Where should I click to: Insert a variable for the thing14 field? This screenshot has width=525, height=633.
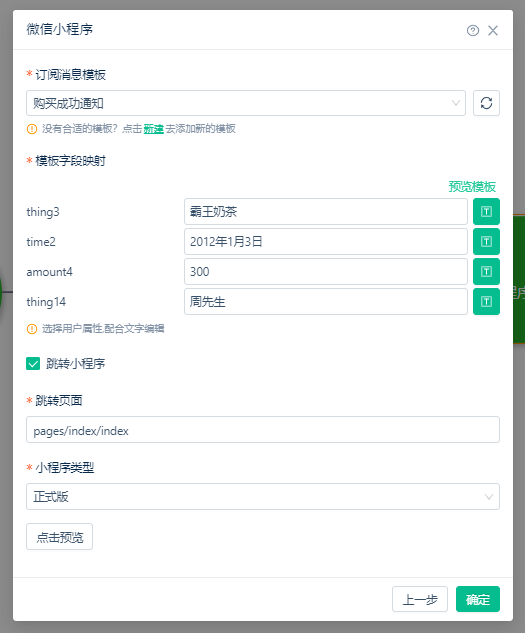486,302
